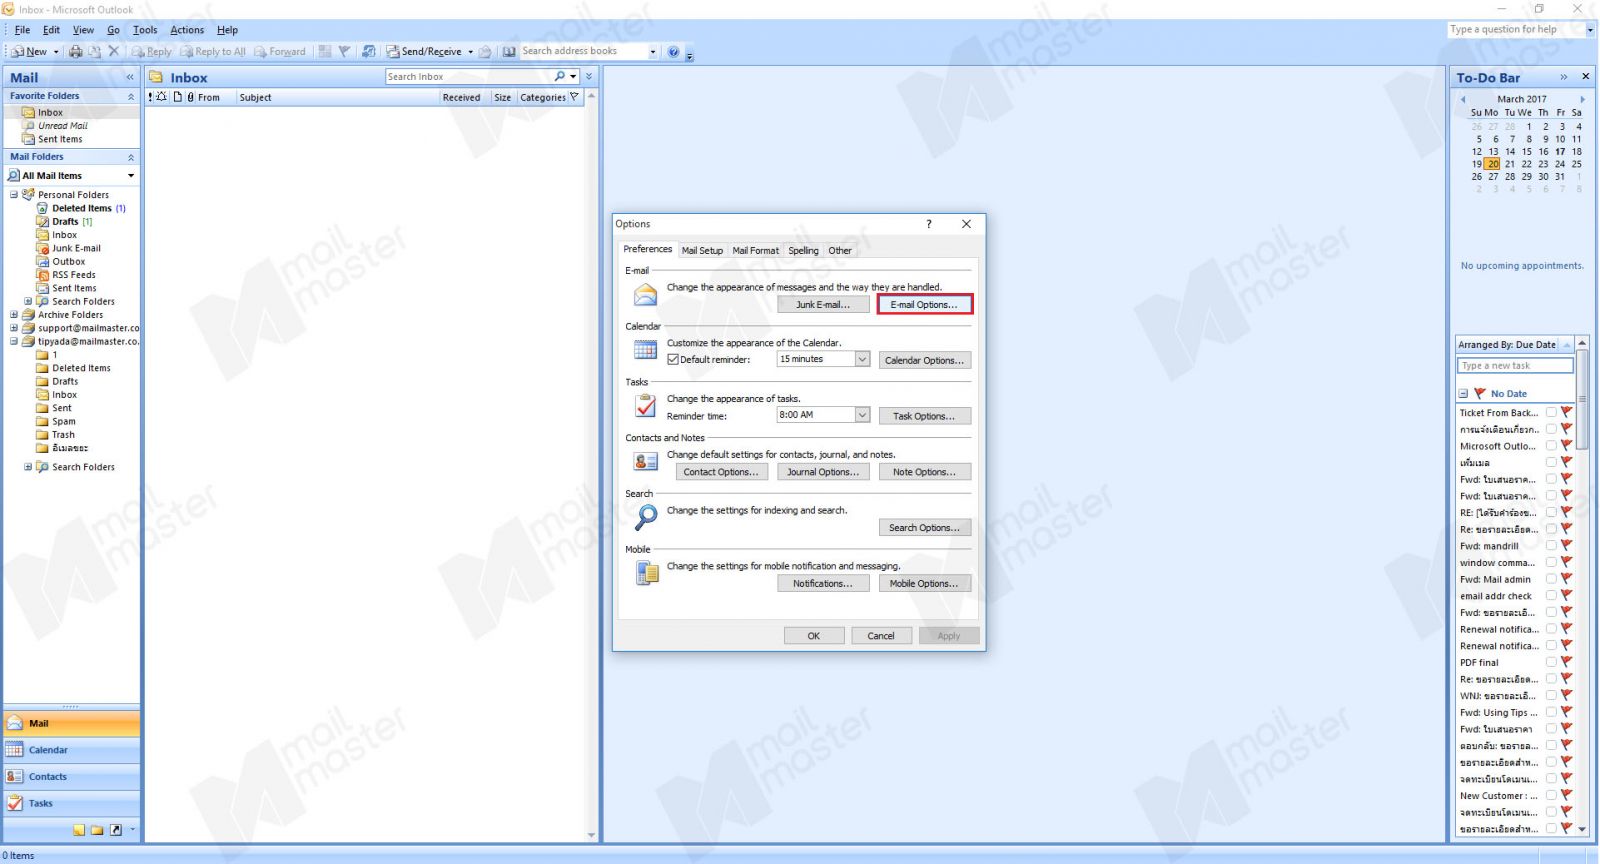This screenshot has width=1600, height=864.
Task: Click the Type a new task field
Action: [1515, 366]
